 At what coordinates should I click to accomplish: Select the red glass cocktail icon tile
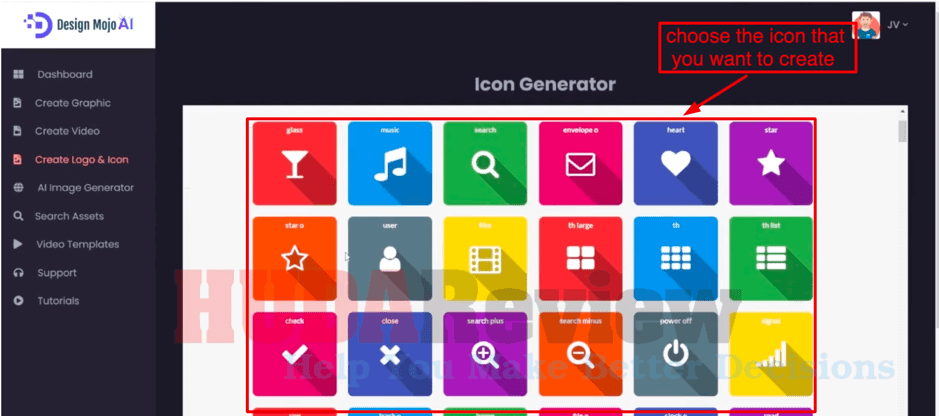coord(294,163)
